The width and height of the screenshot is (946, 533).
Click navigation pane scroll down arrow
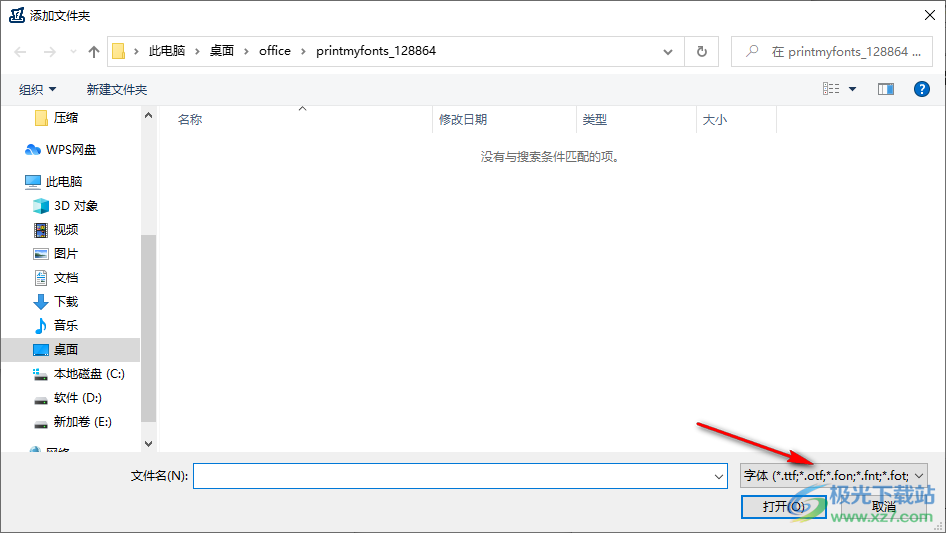148,444
